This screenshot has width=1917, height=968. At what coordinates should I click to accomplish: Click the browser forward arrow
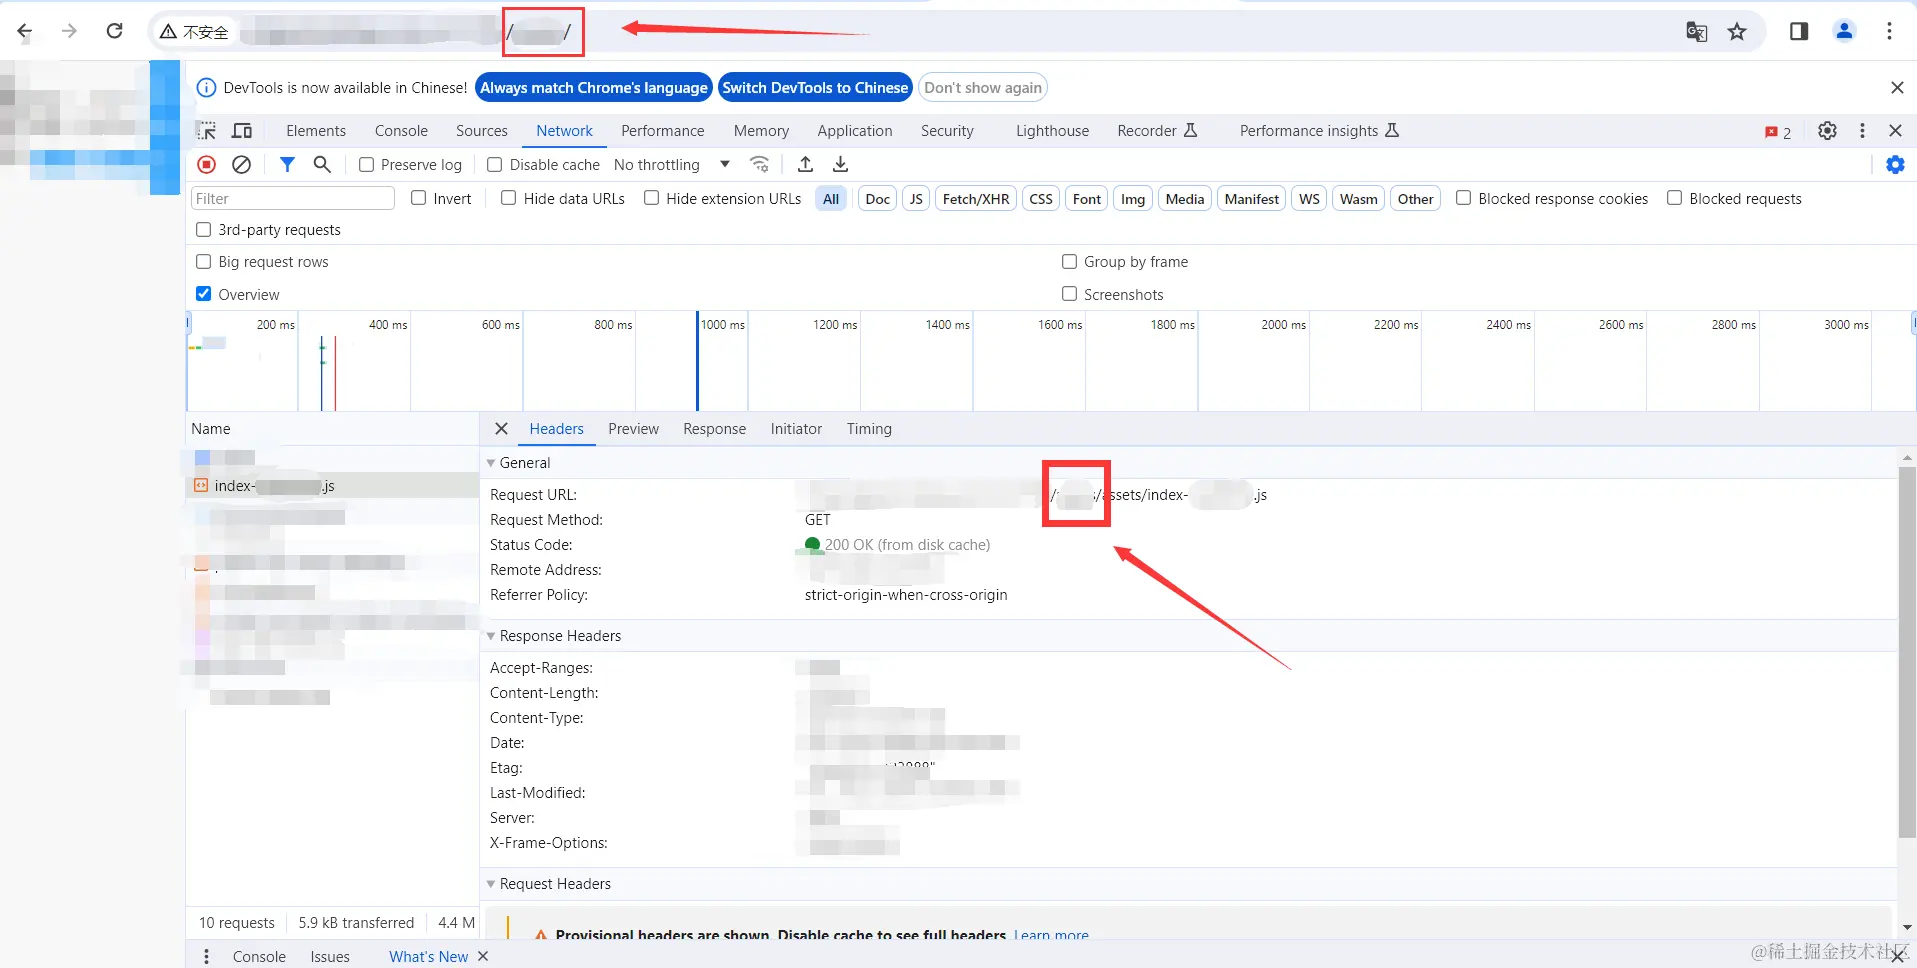pyautogui.click(x=69, y=31)
